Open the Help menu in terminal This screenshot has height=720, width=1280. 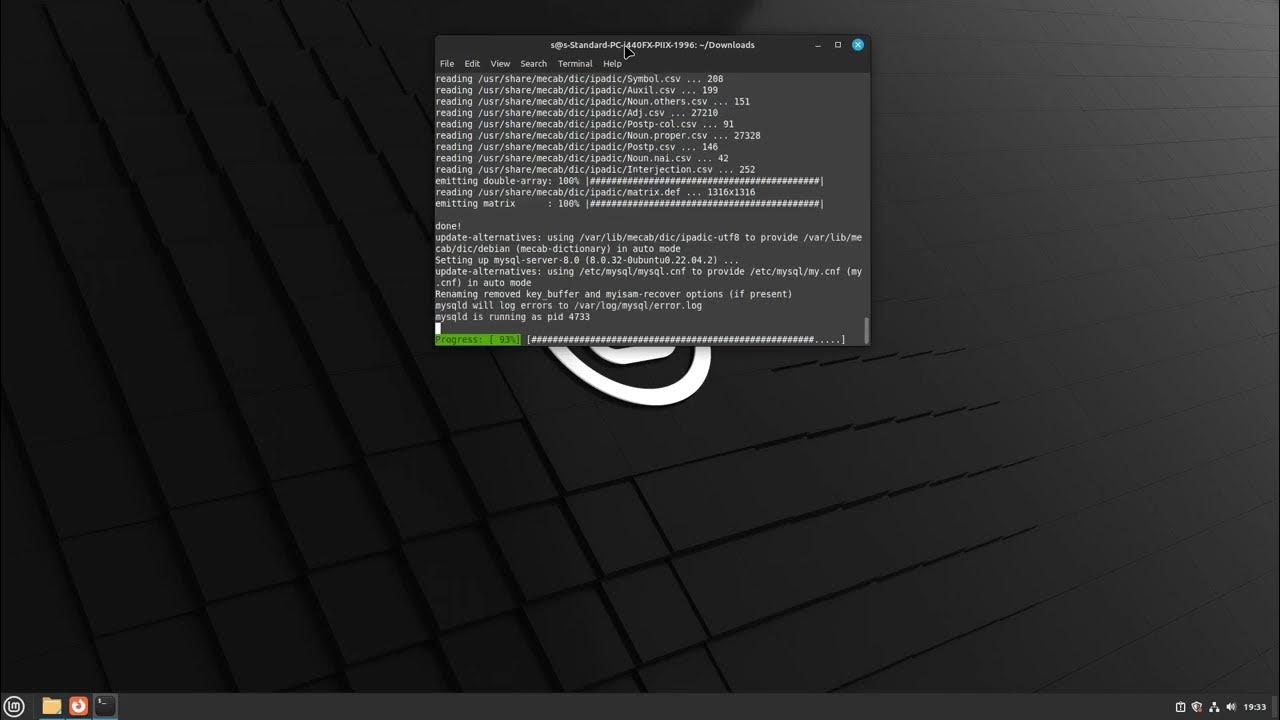(612, 64)
